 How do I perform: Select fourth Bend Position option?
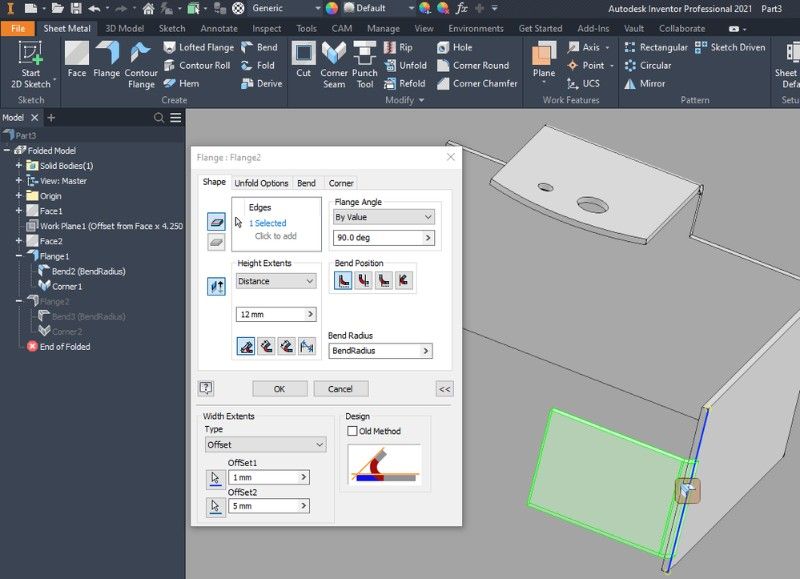click(x=404, y=281)
